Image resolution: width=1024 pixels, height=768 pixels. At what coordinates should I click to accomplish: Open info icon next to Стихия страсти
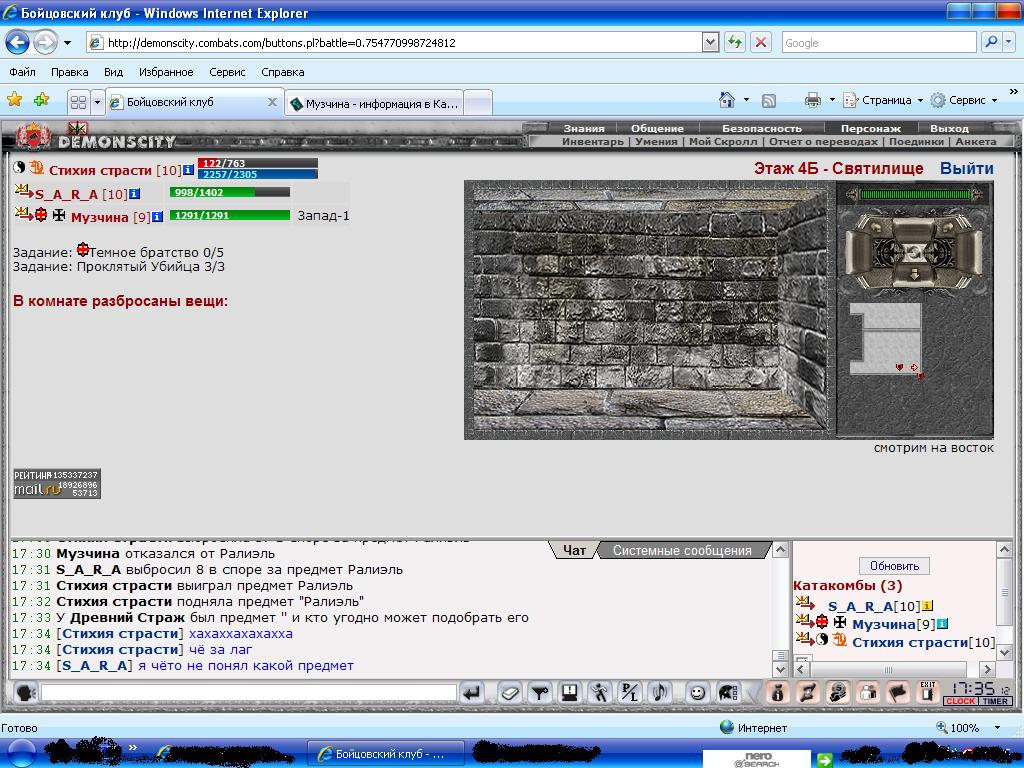click(188, 170)
